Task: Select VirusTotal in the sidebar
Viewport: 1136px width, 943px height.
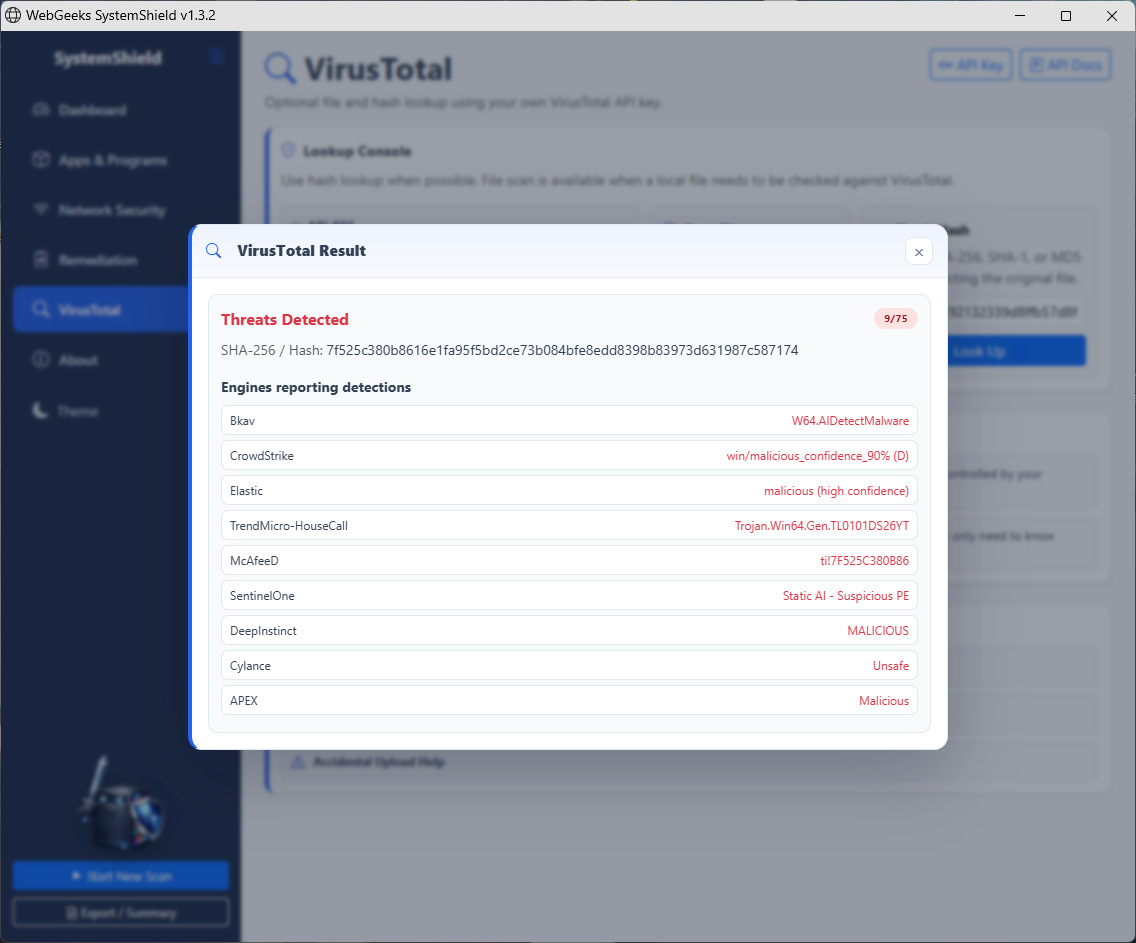Action: (101, 310)
